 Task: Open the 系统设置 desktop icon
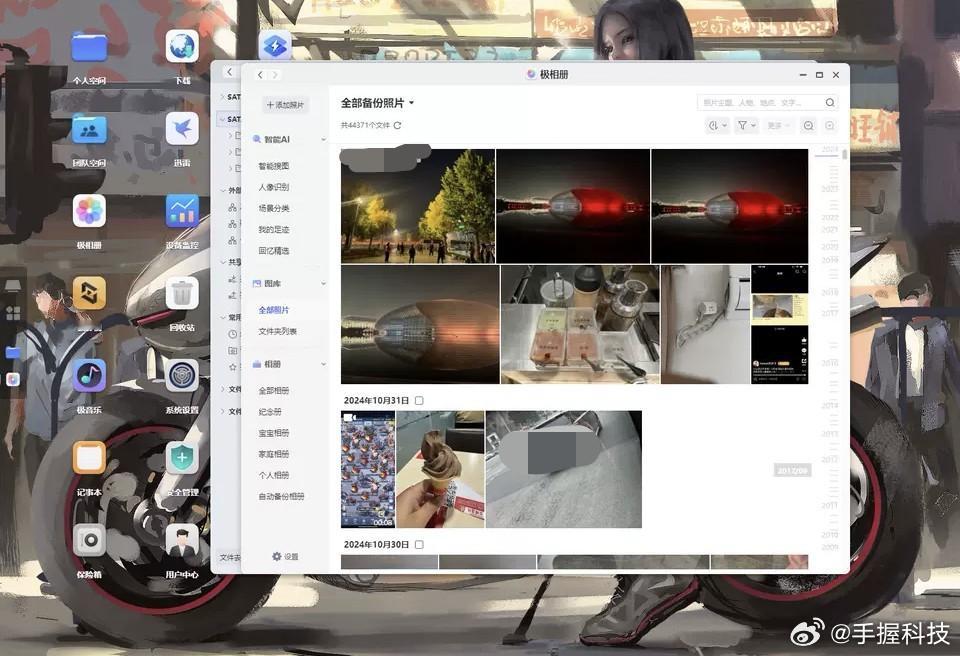click(182, 375)
